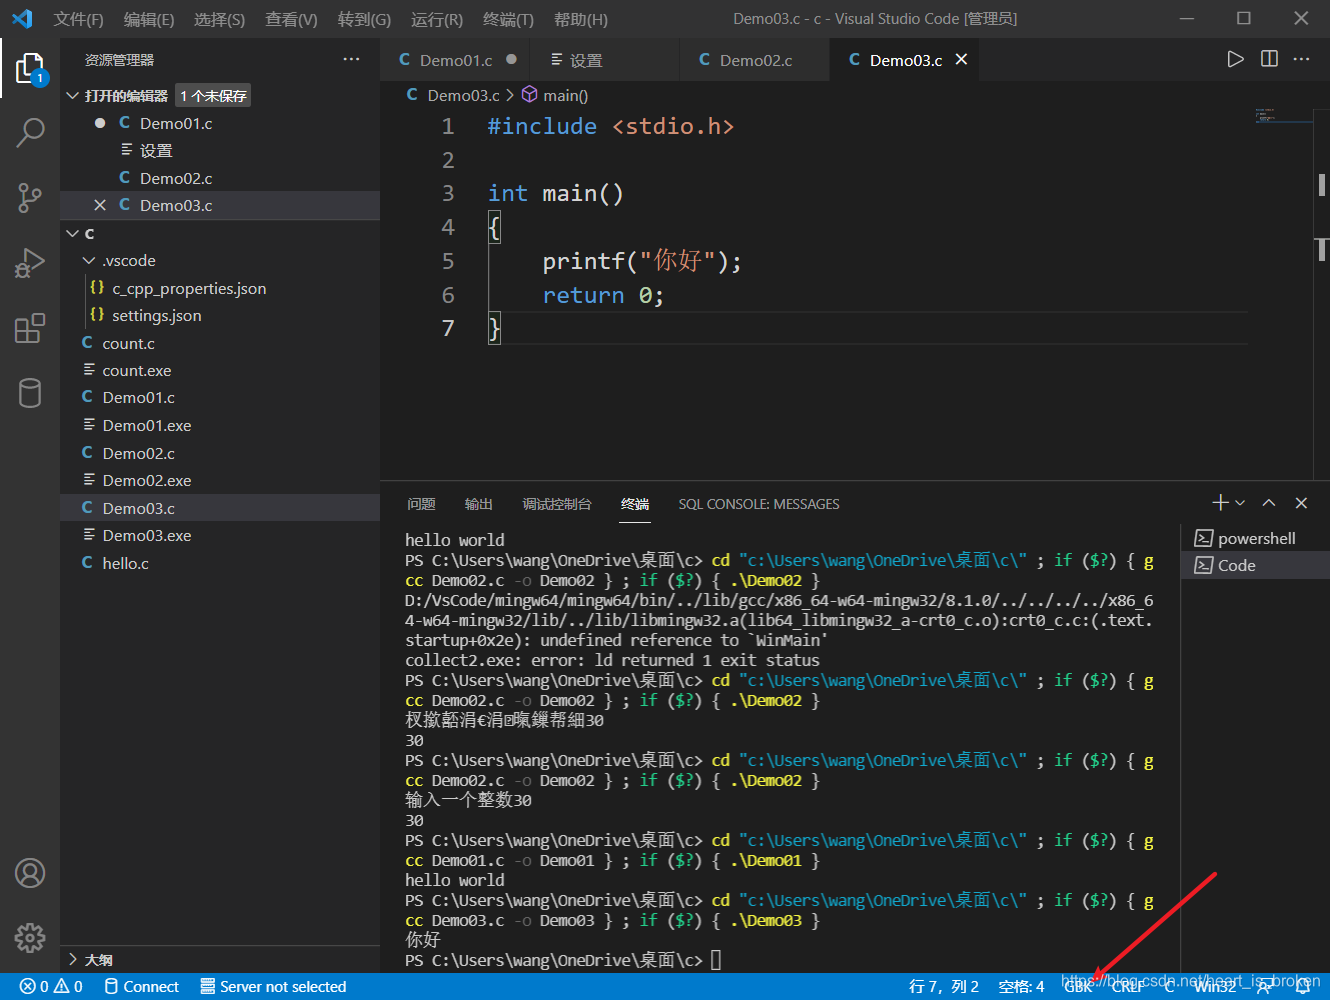The height and width of the screenshot is (1000, 1330).
Task: Click Connect in the status bar
Action: 141,987
